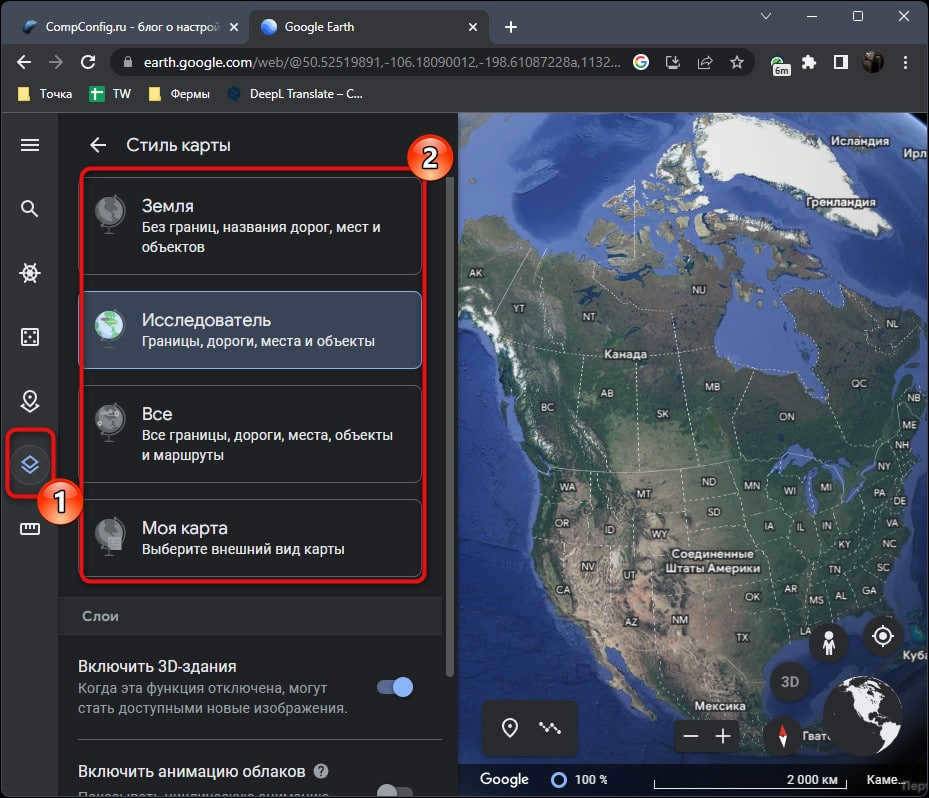This screenshot has width=929, height=798.
Task: Click the Google logo on the map
Action: coord(504,779)
